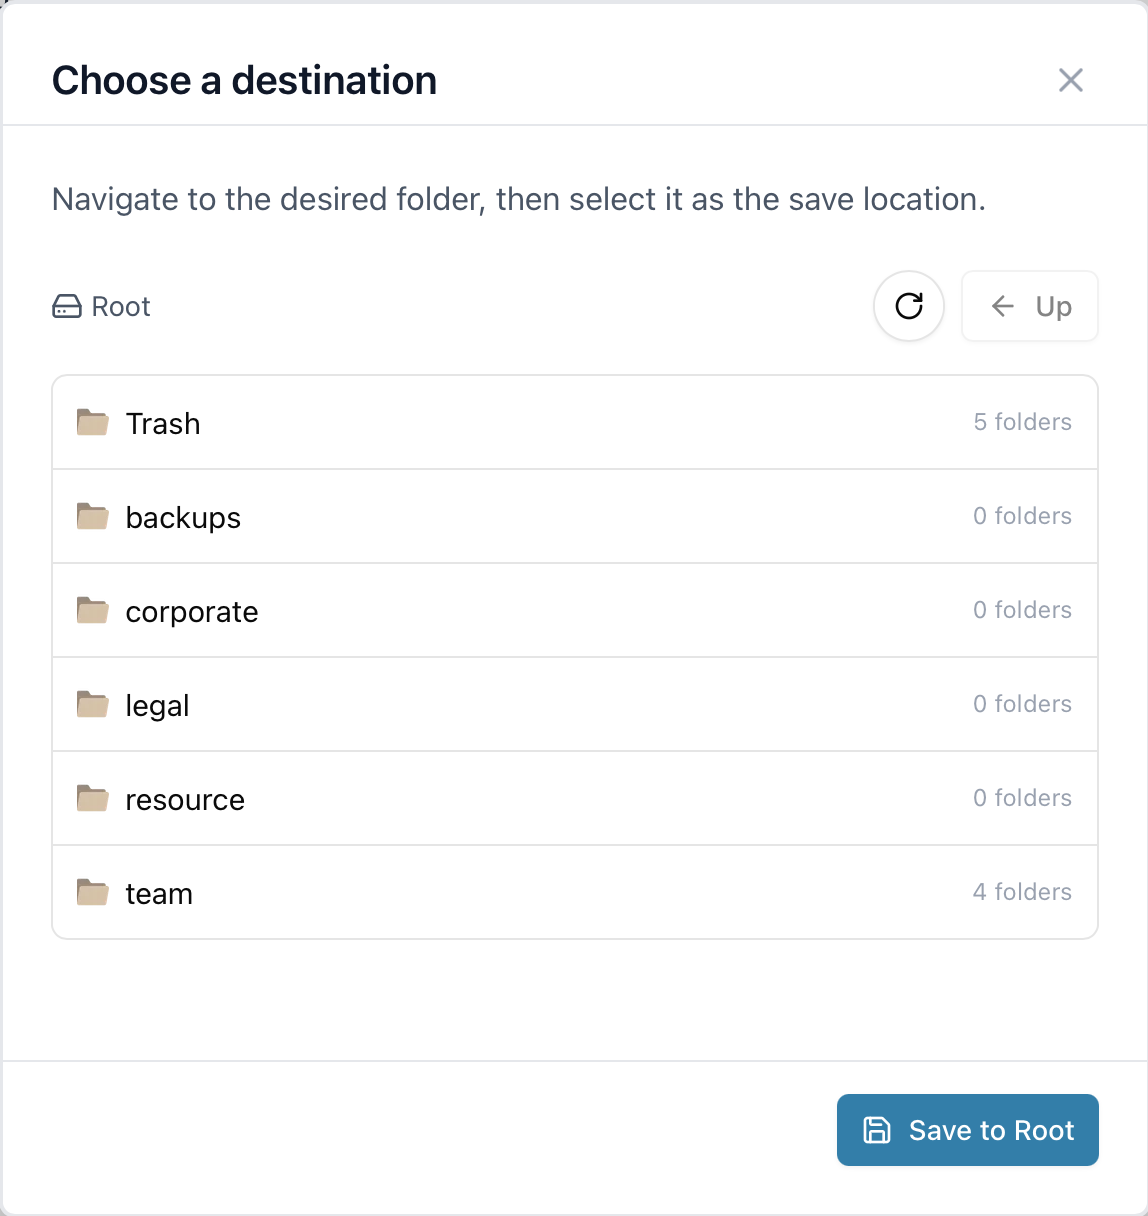Click the refresh folder list icon
The image size is (1148, 1216).
[909, 306]
